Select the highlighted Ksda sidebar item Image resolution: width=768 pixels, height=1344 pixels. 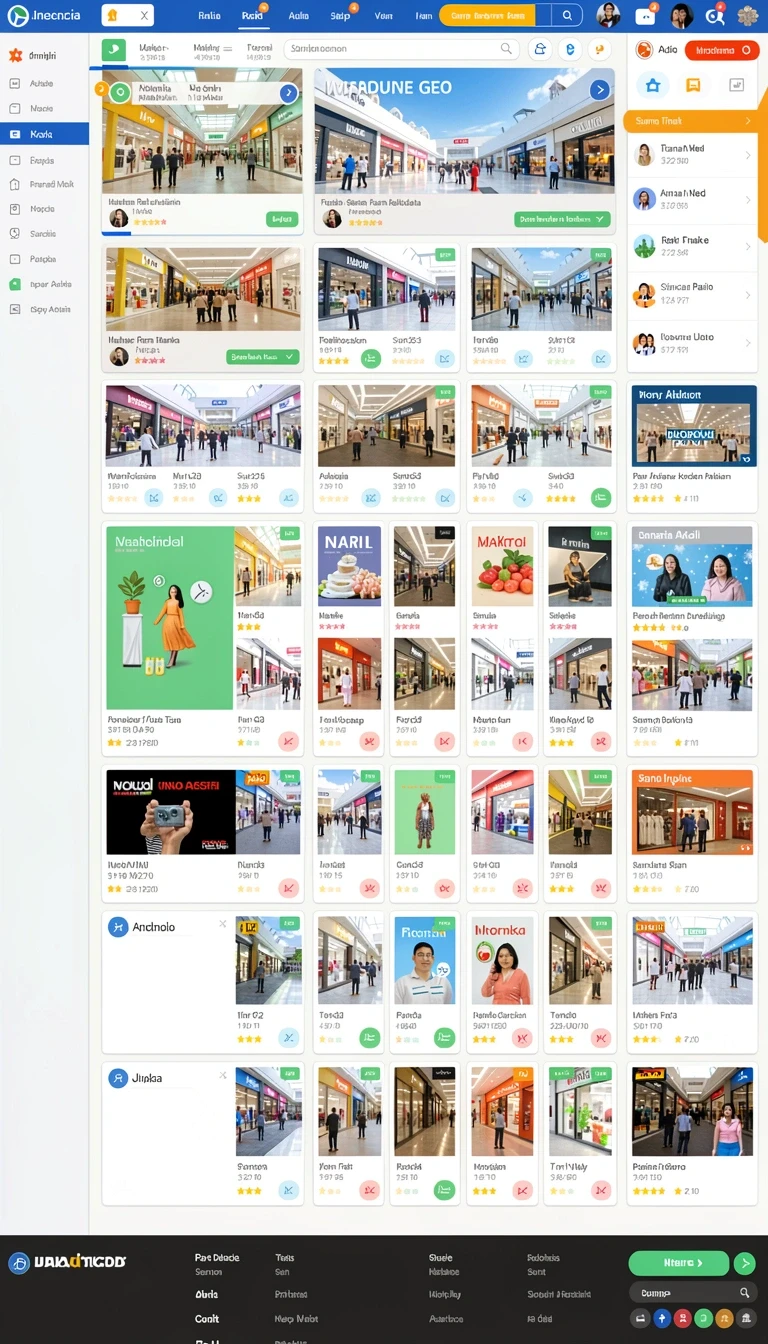point(44,134)
